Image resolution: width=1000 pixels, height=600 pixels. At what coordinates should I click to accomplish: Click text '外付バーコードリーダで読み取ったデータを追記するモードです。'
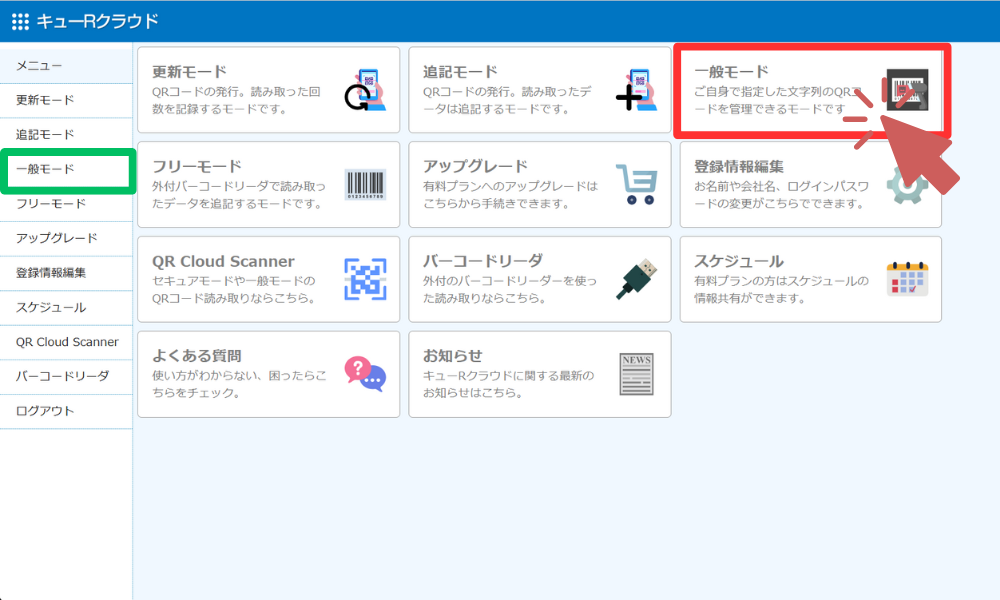coord(239,194)
